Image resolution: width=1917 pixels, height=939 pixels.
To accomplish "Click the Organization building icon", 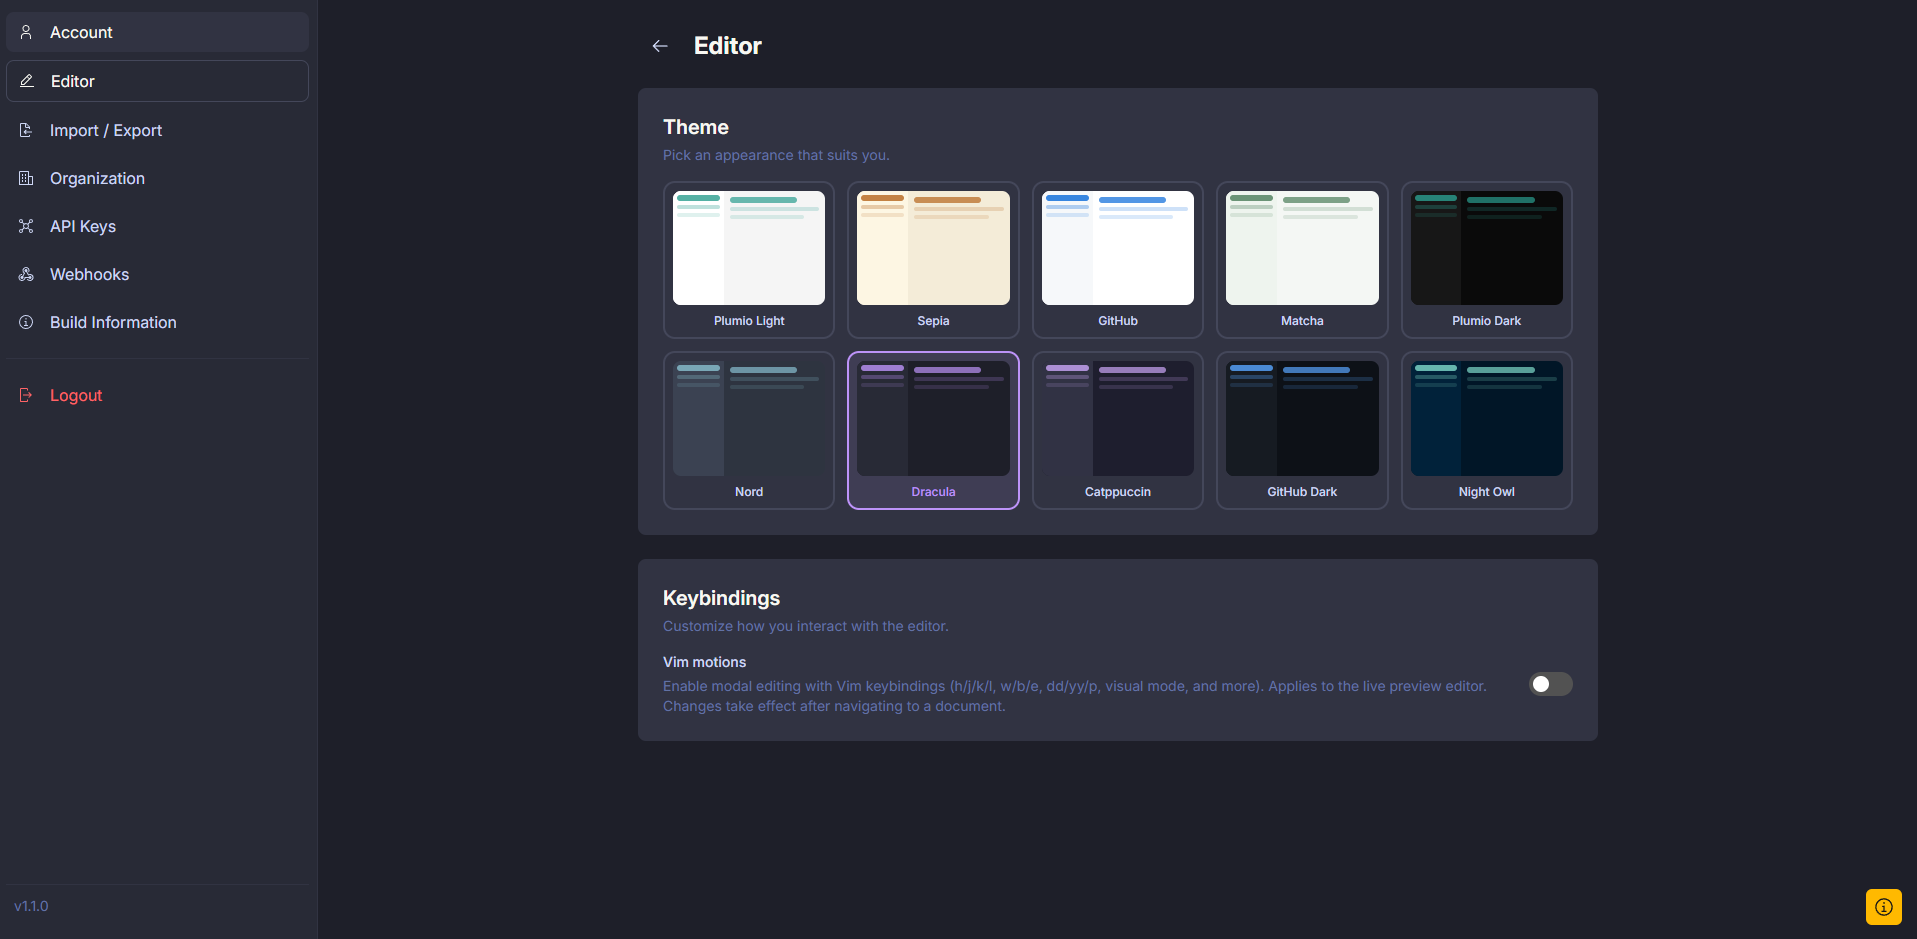I will [26, 178].
